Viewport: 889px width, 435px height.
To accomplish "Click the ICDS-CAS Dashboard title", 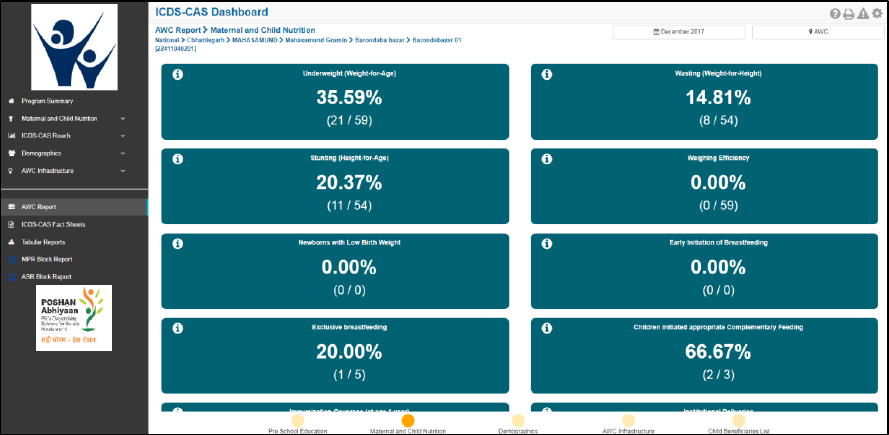I will coord(212,12).
